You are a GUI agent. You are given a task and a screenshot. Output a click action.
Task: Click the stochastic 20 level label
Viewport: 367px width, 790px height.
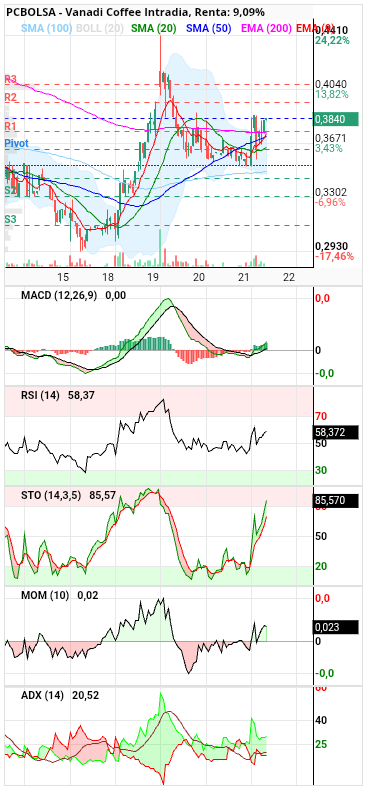click(321, 566)
